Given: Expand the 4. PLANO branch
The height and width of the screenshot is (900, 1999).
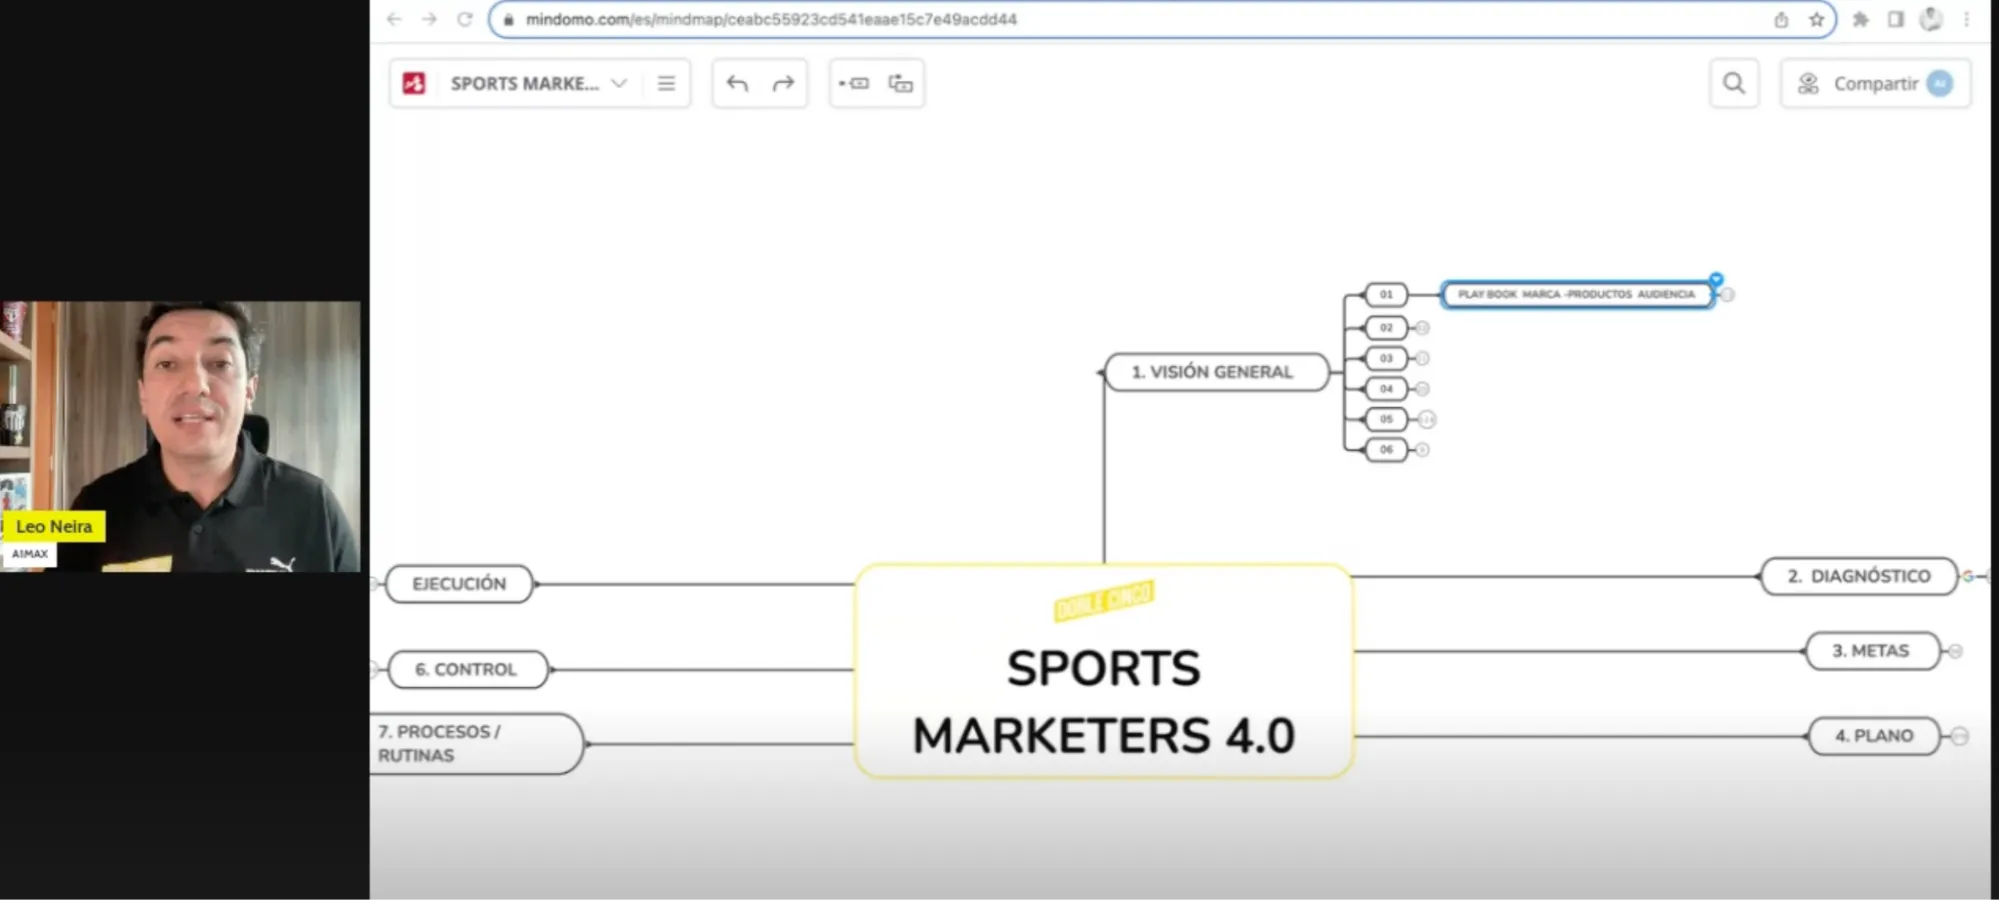Looking at the screenshot, I should (x=1959, y=737).
